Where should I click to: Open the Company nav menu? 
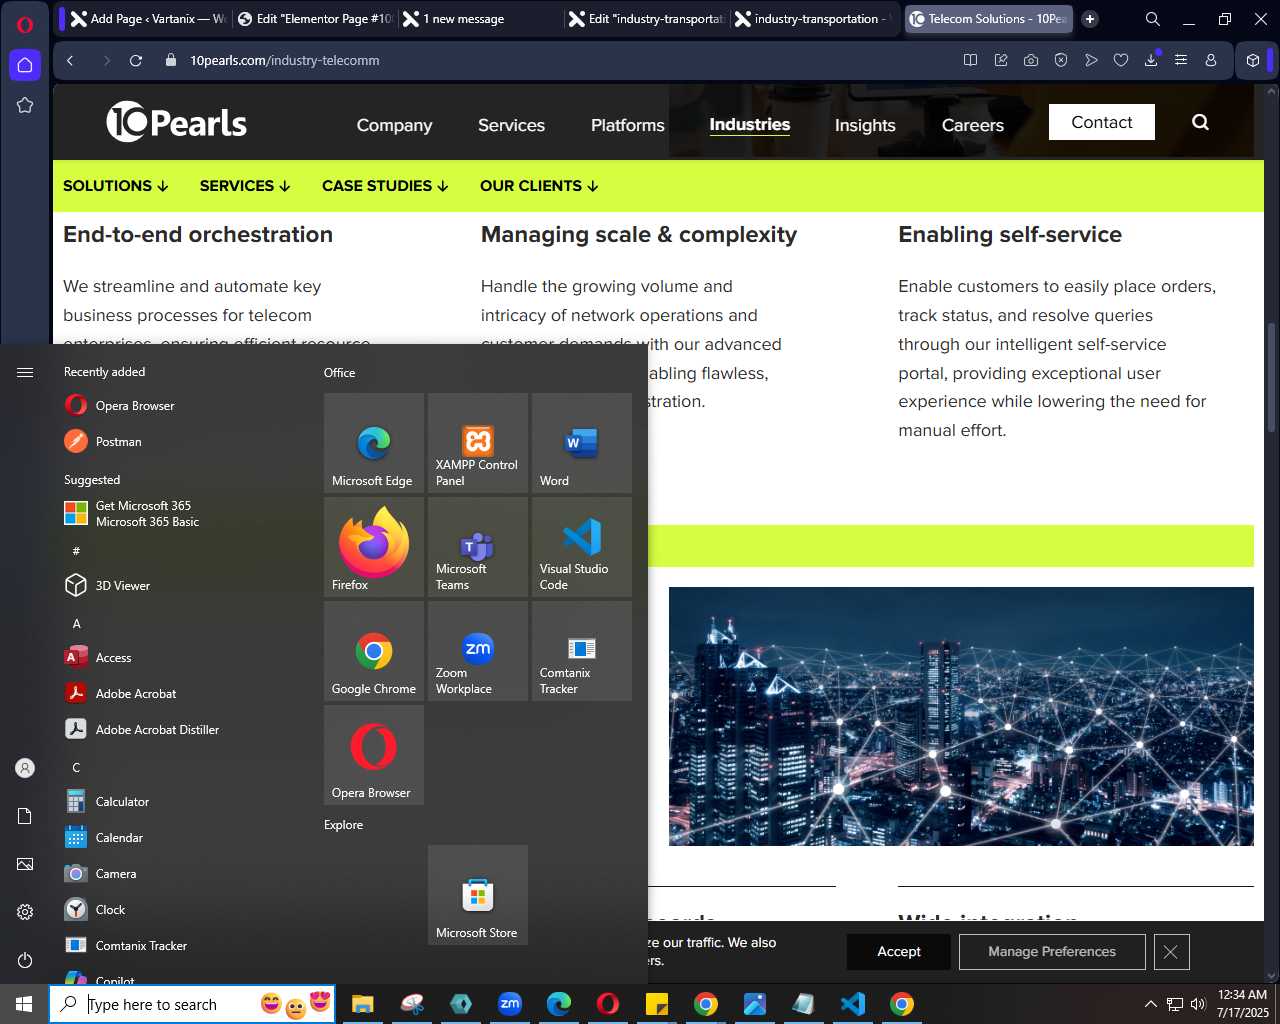tap(394, 125)
